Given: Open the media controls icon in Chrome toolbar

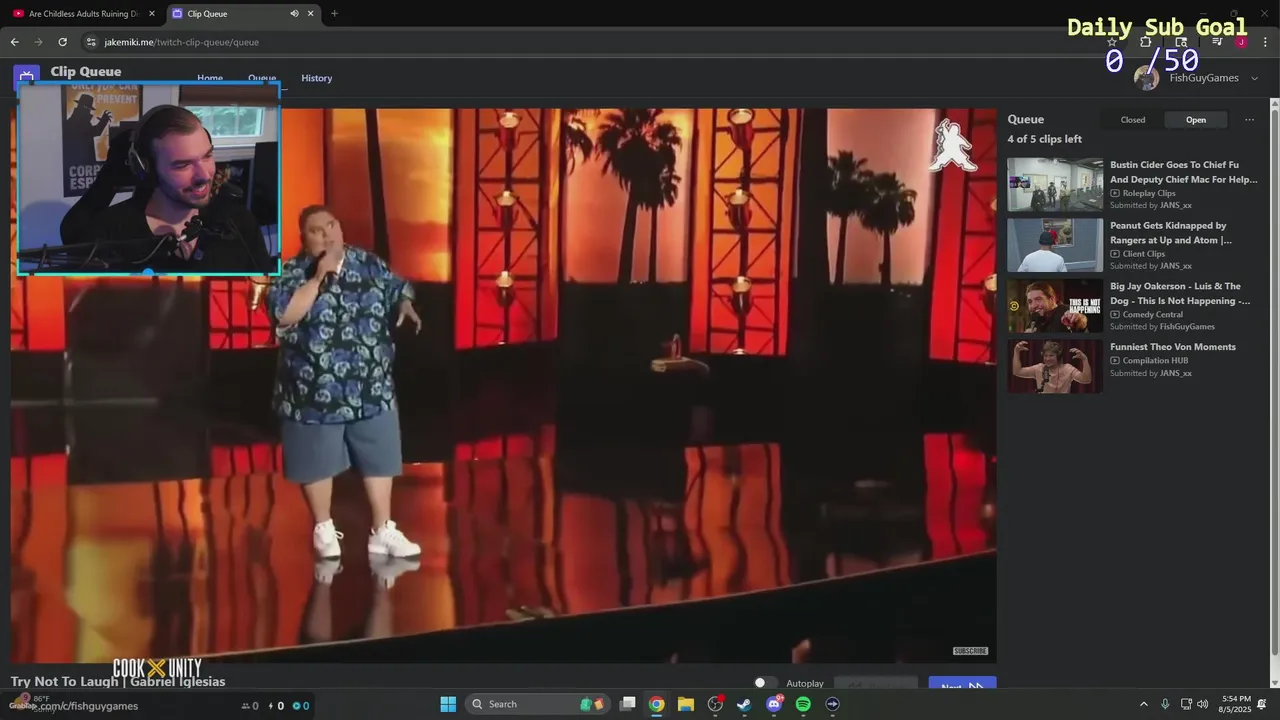Looking at the screenshot, I should coord(1217,42).
